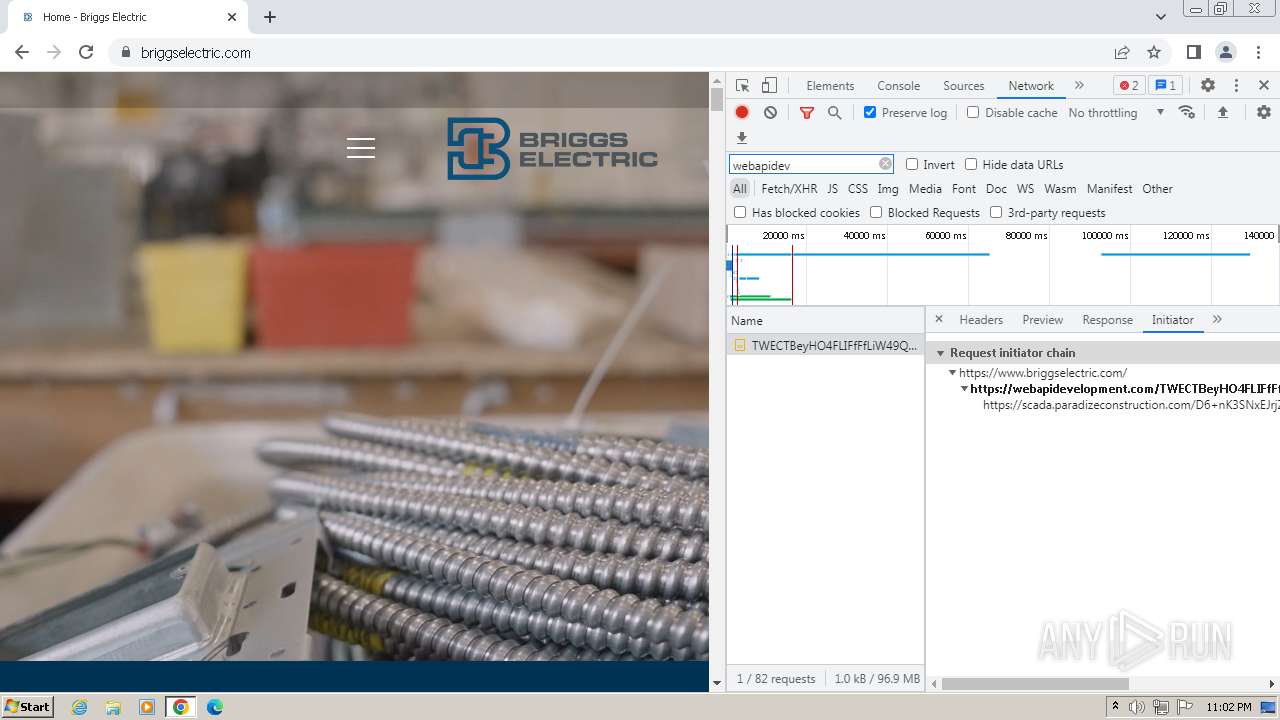Open the No throttling dropdown
1280x720 pixels.
[1116, 112]
